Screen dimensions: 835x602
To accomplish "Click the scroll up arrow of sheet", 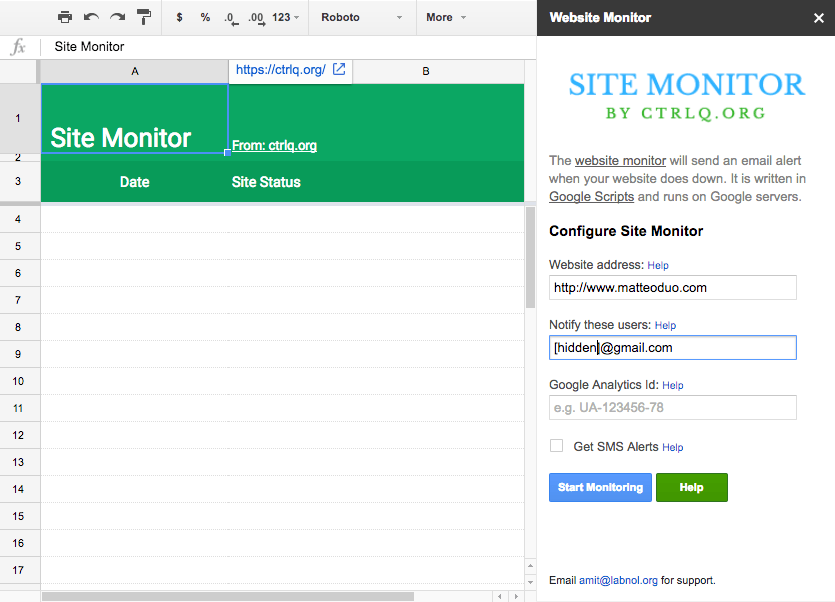I will pos(530,566).
